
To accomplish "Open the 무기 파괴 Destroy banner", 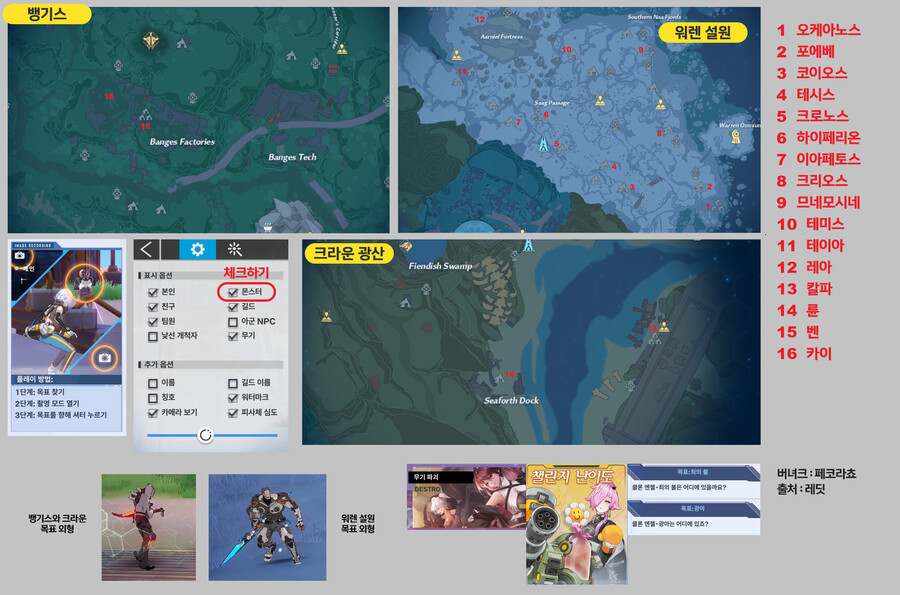I will [x=465, y=496].
